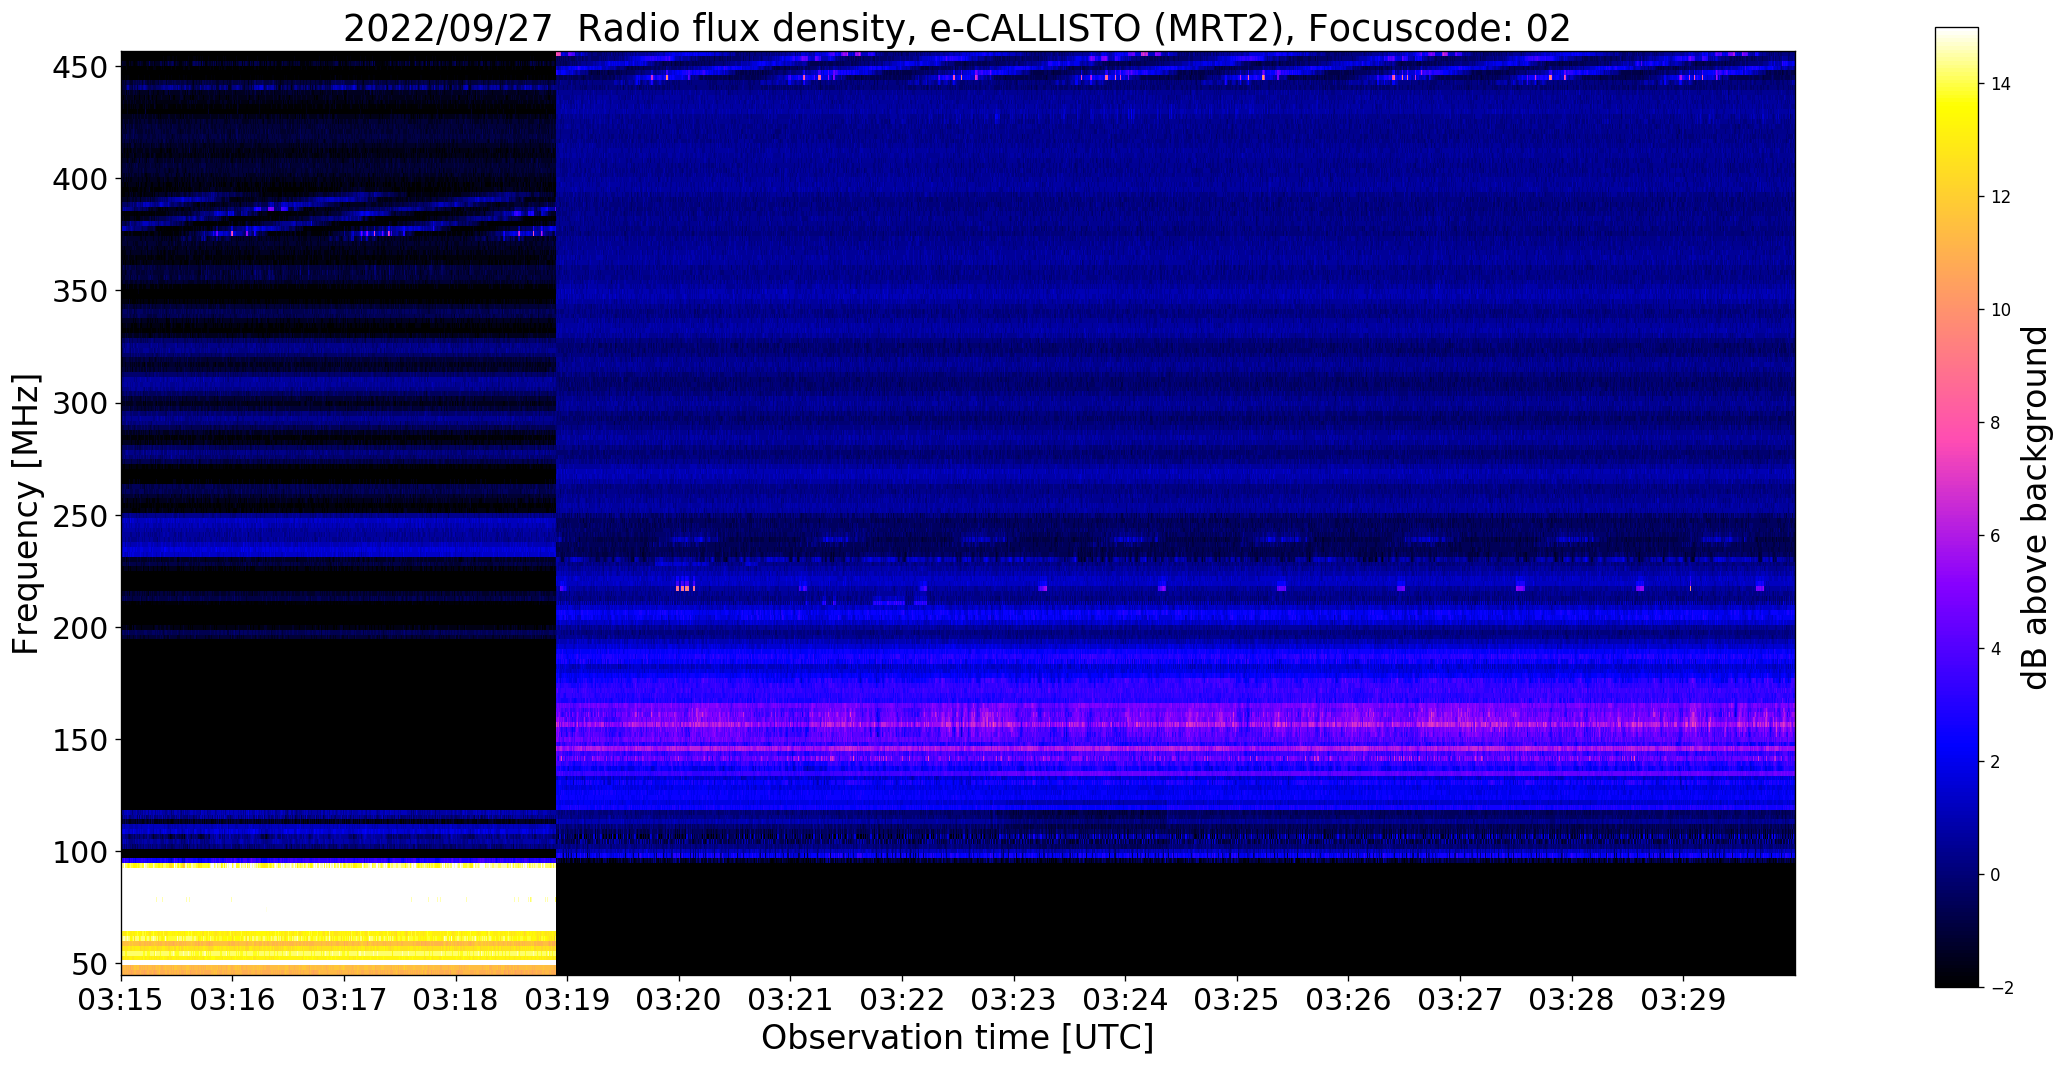The image size is (2066, 1067).
Task: Click the 450 frequency tick label
Action: pos(79,67)
